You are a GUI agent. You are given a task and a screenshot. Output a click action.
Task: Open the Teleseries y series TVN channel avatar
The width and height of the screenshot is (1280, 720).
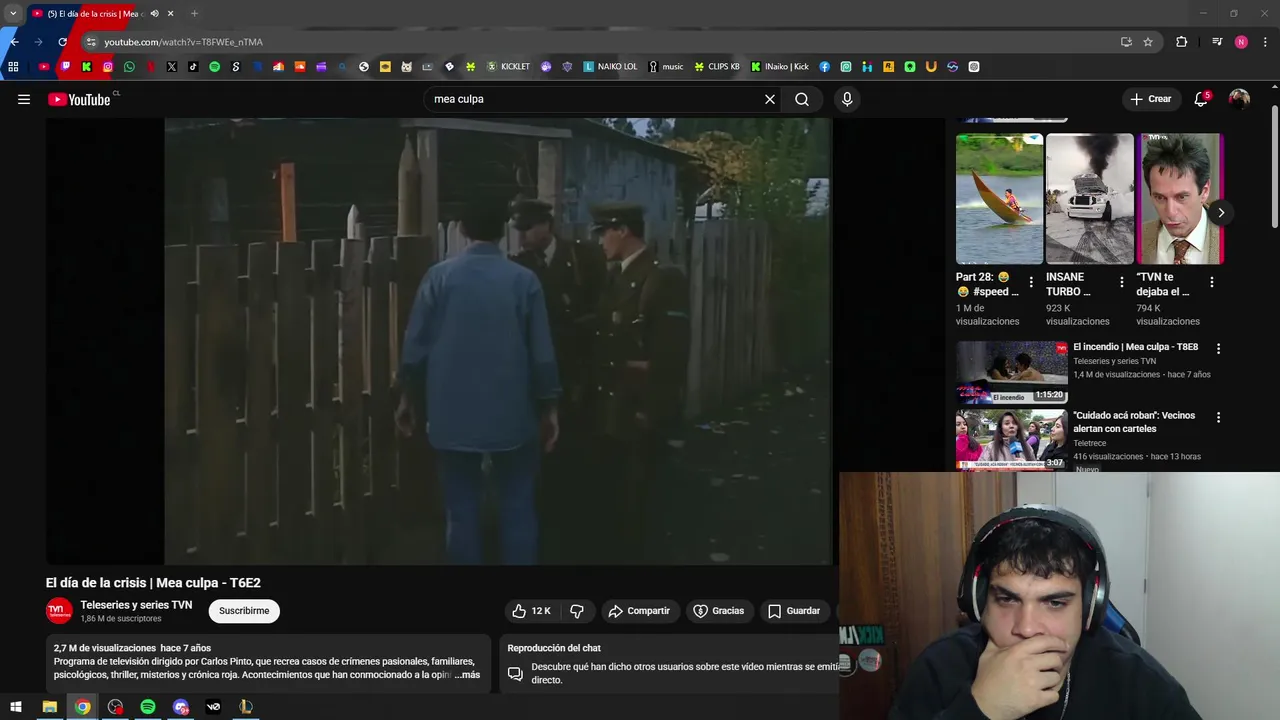[x=59, y=610]
